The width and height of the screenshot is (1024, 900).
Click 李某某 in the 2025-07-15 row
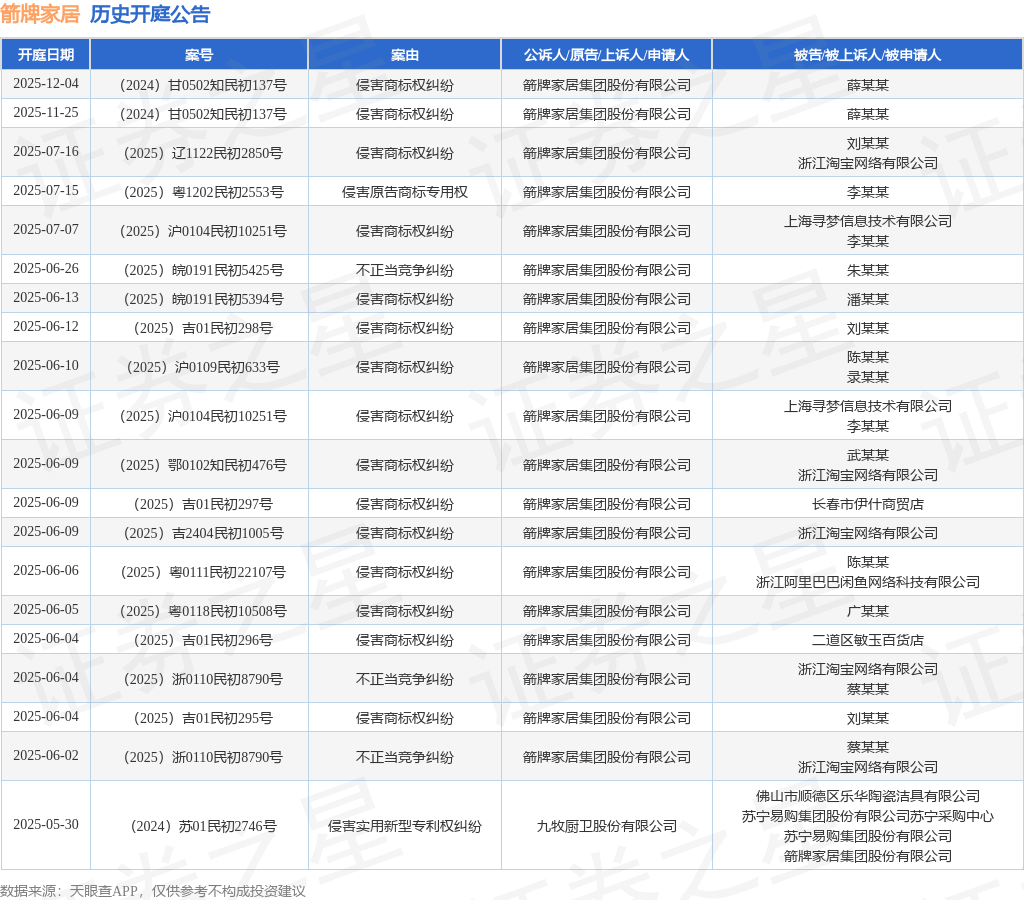pyautogui.click(x=867, y=193)
